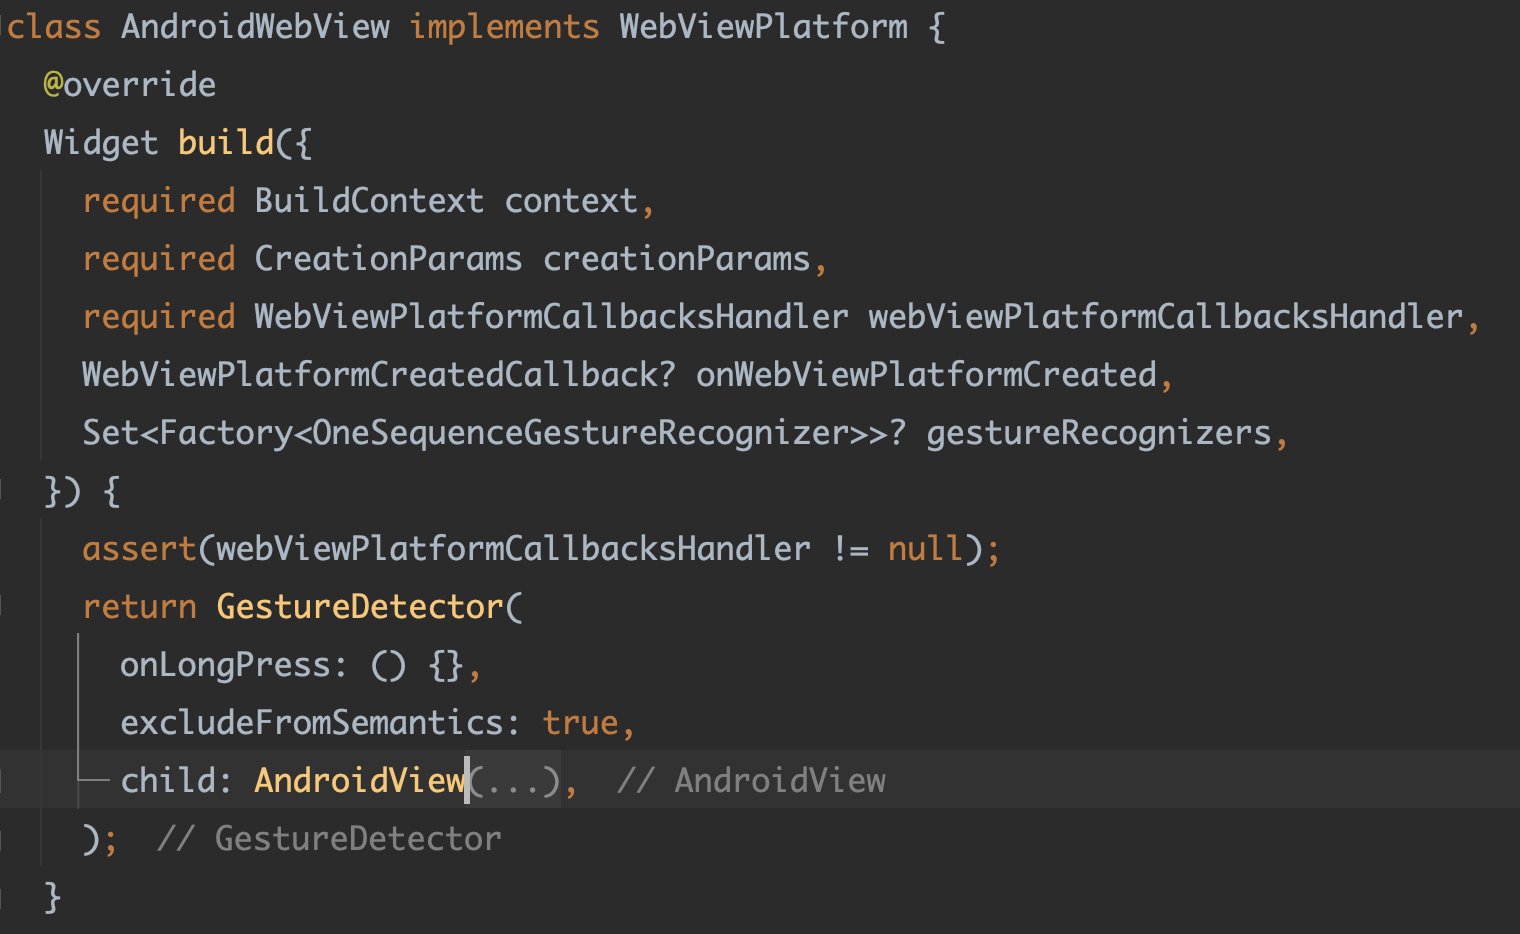Click the null keyword in assert

point(925,549)
